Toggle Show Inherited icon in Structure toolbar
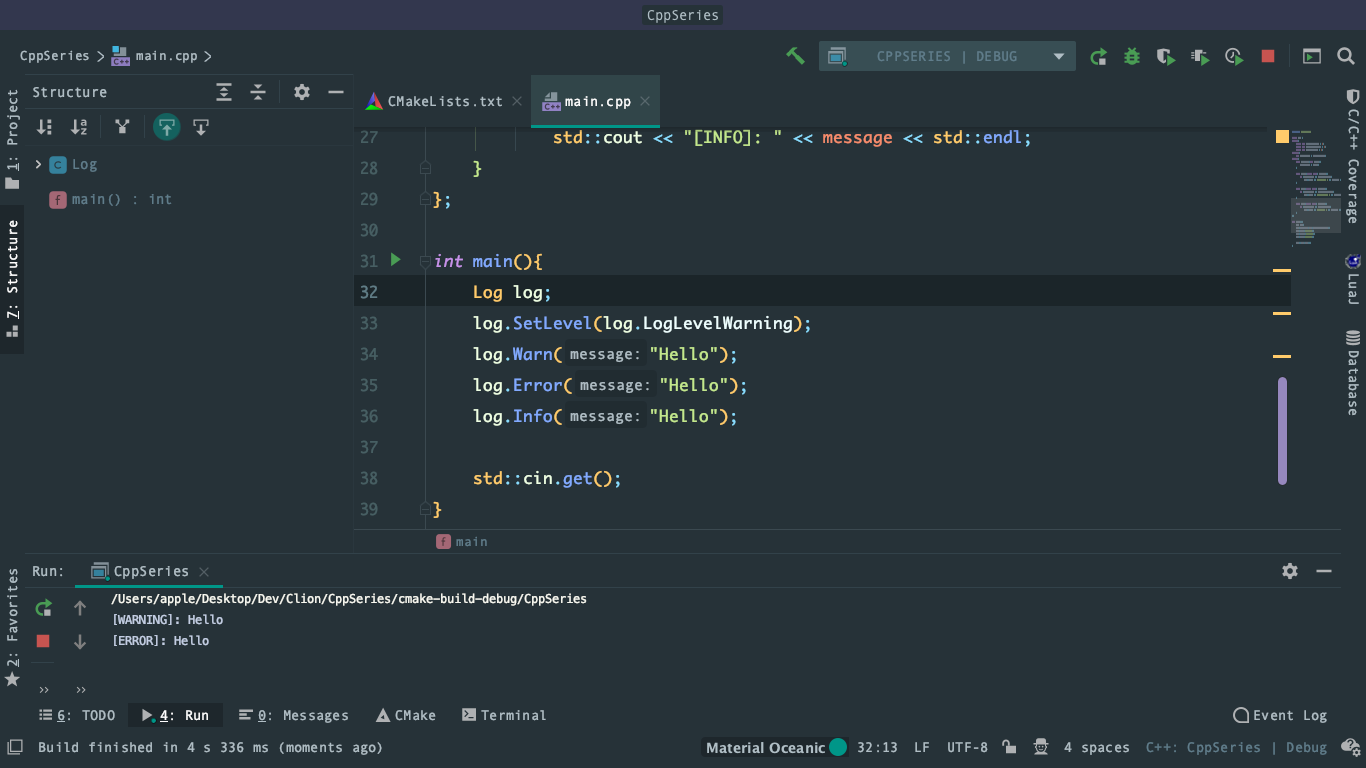The width and height of the screenshot is (1366, 768). pos(122,127)
